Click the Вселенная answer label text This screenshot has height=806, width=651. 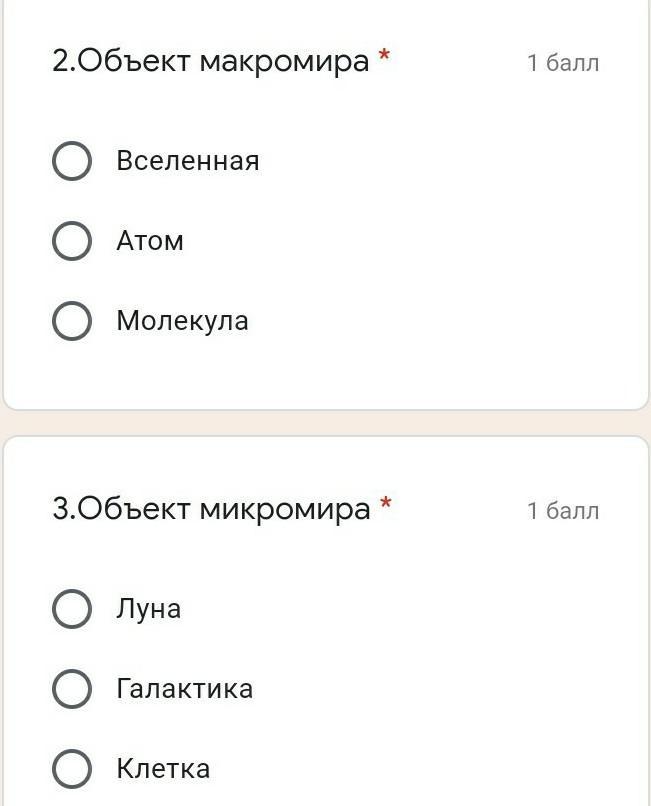coord(187,161)
